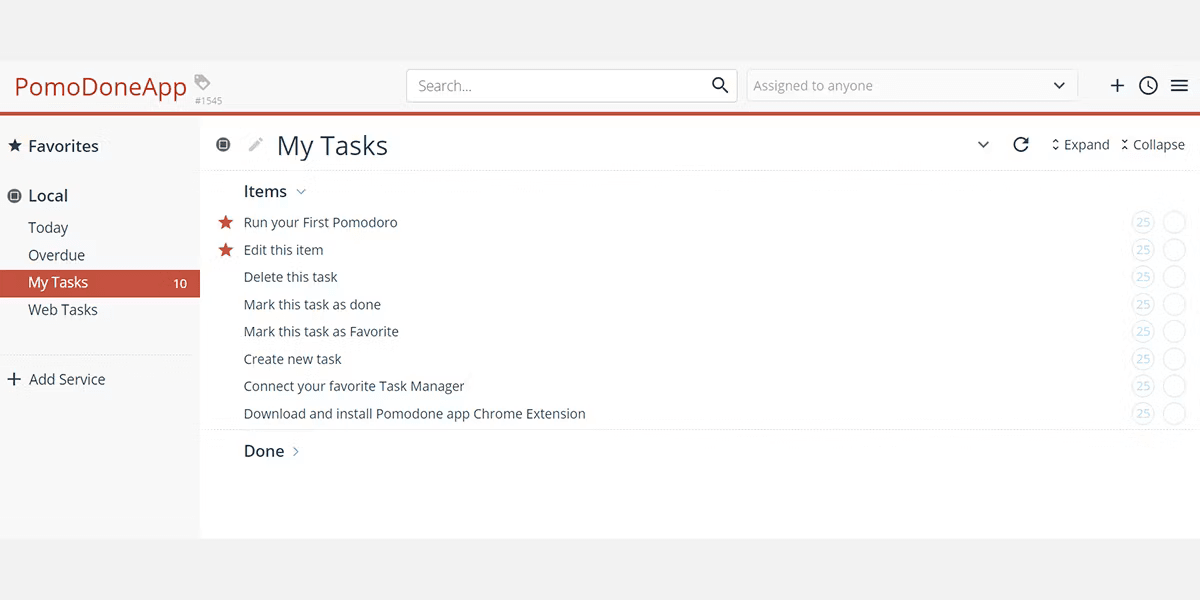Screen dimensions: 1200x600
Task: Select the Mark this task as done item
Action: (x=312, y=304)
